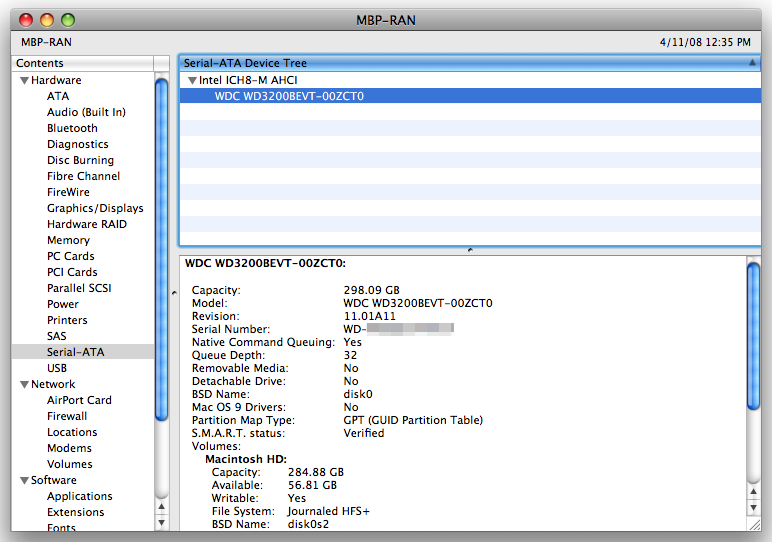
Task: Click the sidebar vertical splitter handle
Action: click(x=174, y=293)
